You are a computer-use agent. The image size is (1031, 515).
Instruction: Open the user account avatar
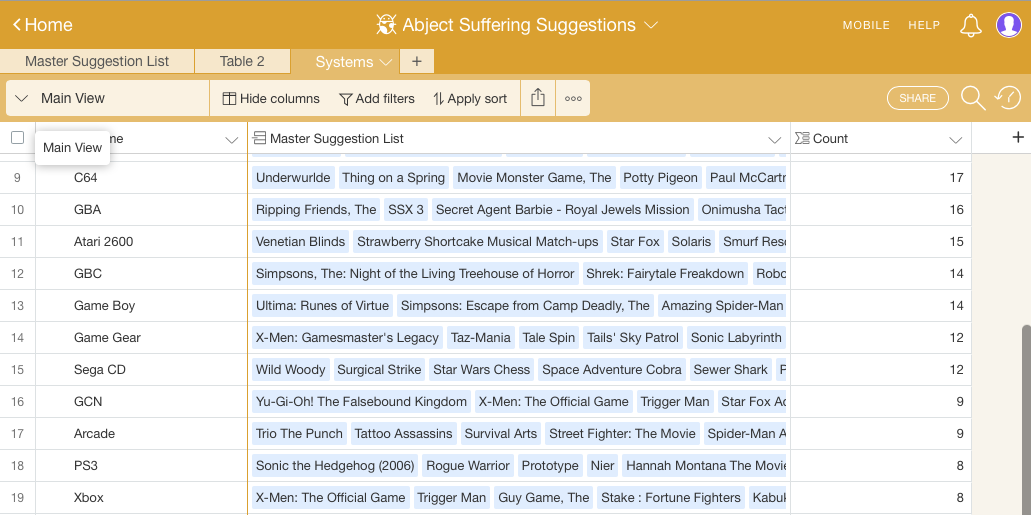click(x=1009, y=25)
